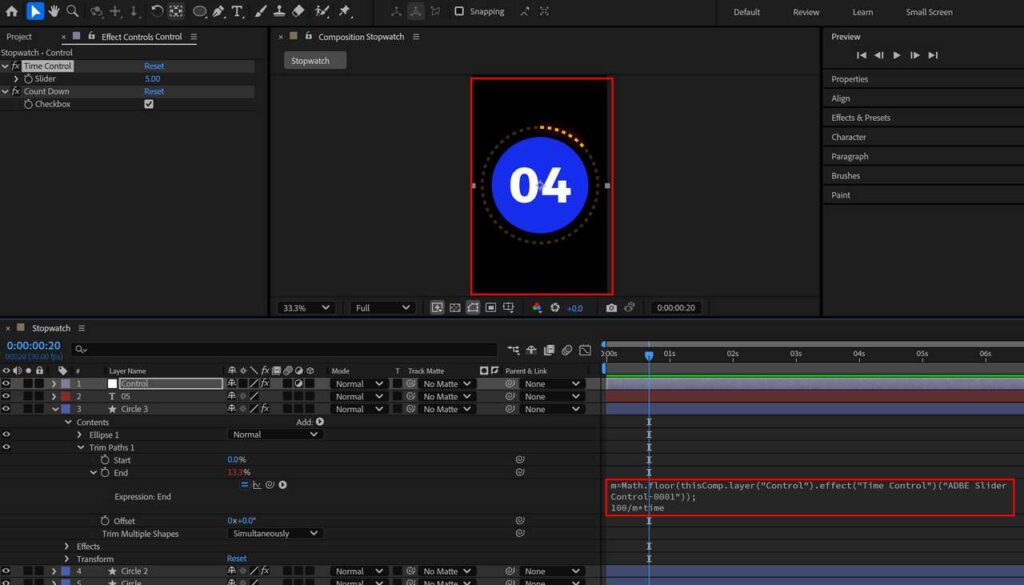Open the Mode dropdown for the Control layer

(359, 384)
